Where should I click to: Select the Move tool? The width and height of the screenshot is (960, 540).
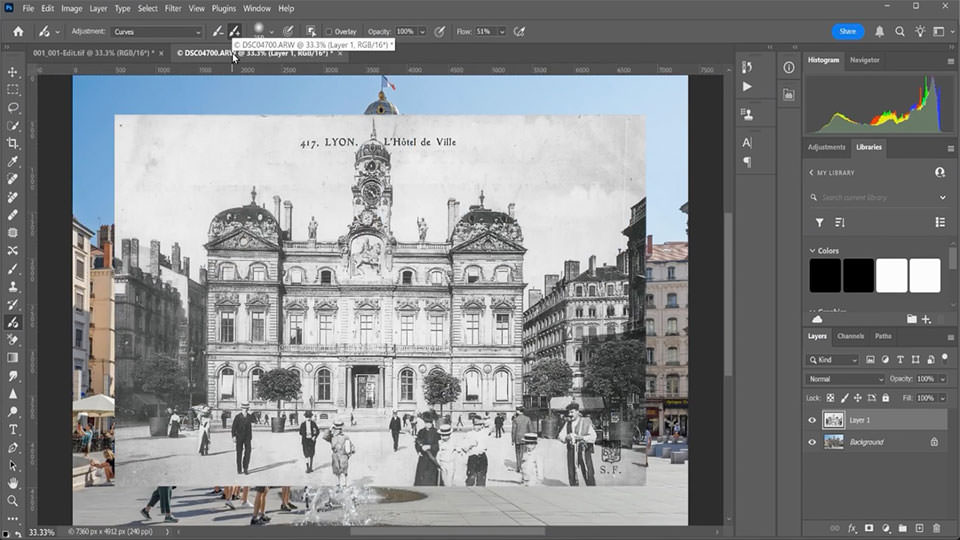click(13, 72)
